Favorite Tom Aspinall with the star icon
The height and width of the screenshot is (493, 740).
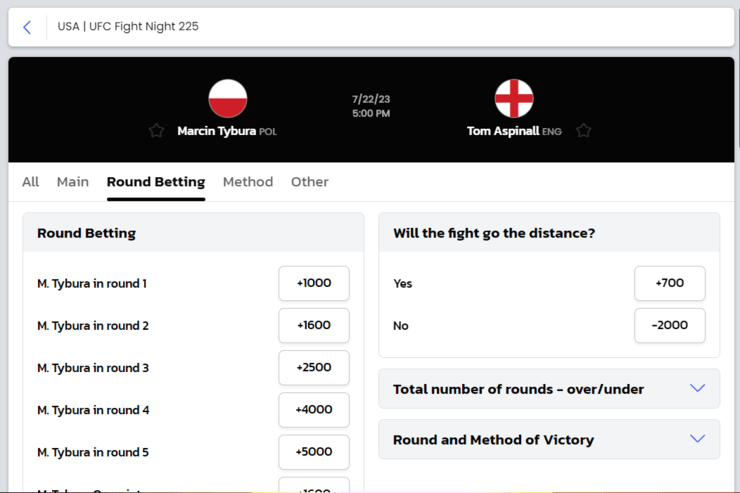(584, 131)
